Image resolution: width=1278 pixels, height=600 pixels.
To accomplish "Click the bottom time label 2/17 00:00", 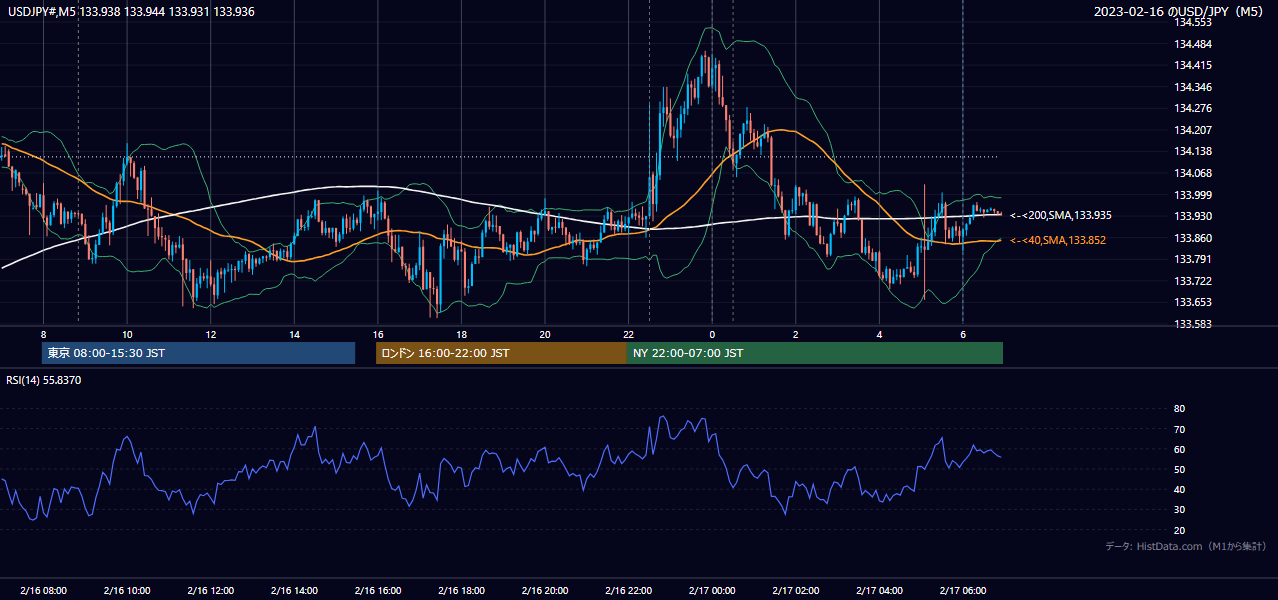I will click(x=712, y=590).
